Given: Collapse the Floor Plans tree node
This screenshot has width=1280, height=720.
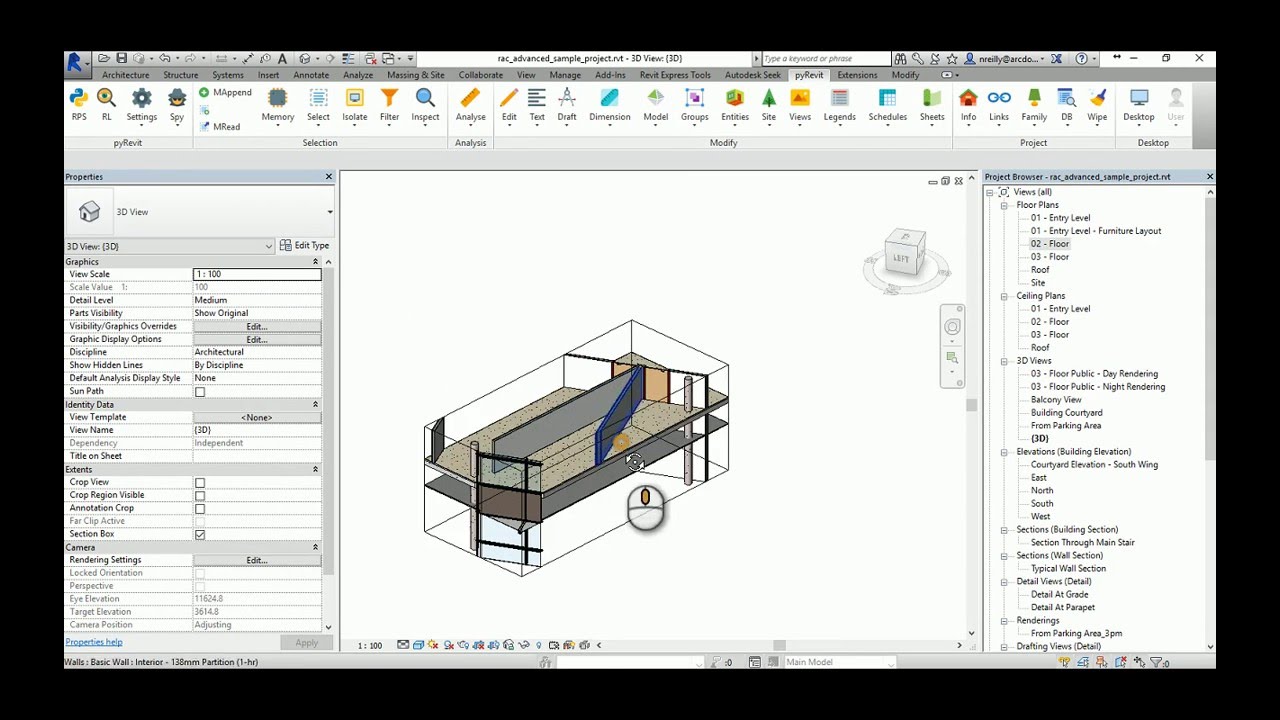Looking at the screenshot, I should [1004, 205].
